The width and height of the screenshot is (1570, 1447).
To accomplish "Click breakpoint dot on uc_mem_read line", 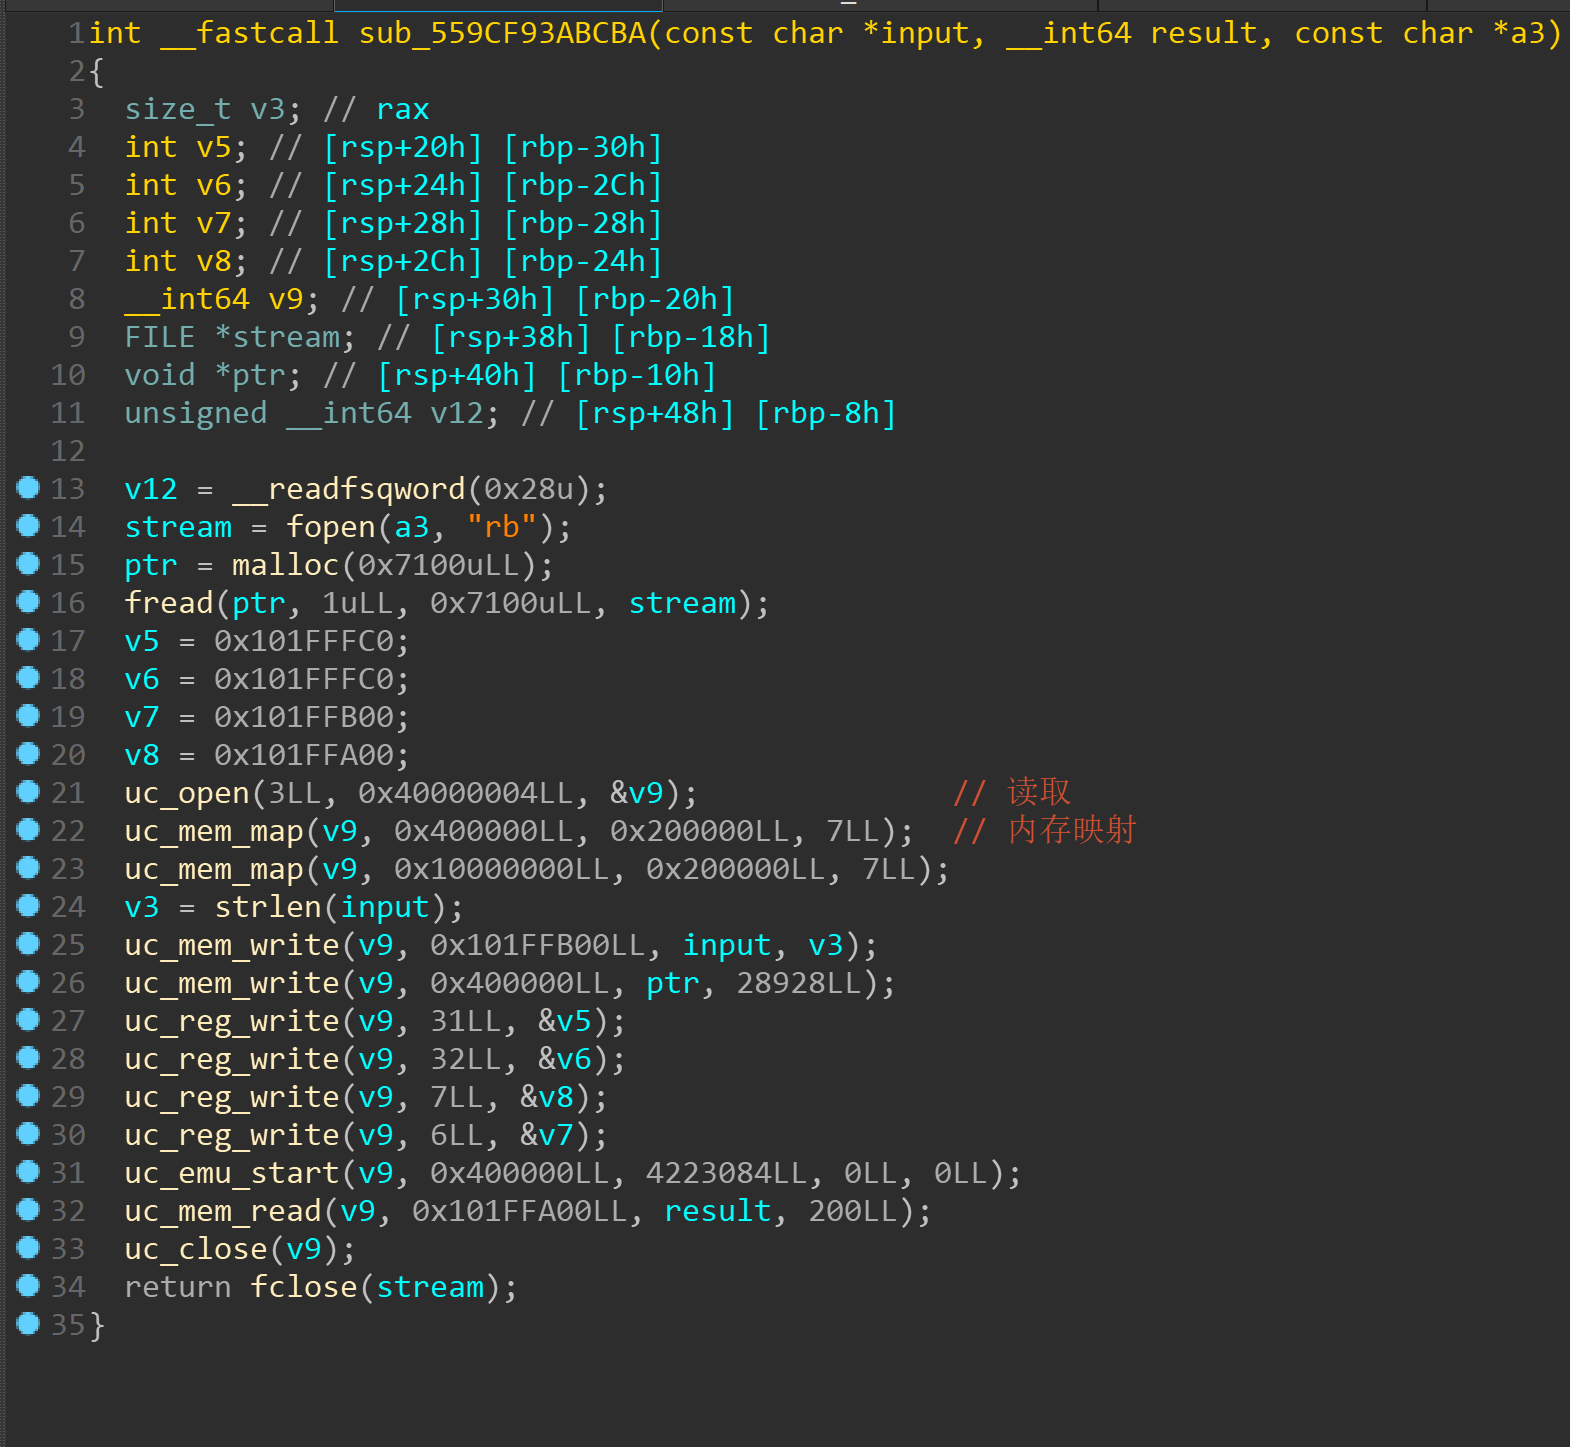I will point(28,1210).
